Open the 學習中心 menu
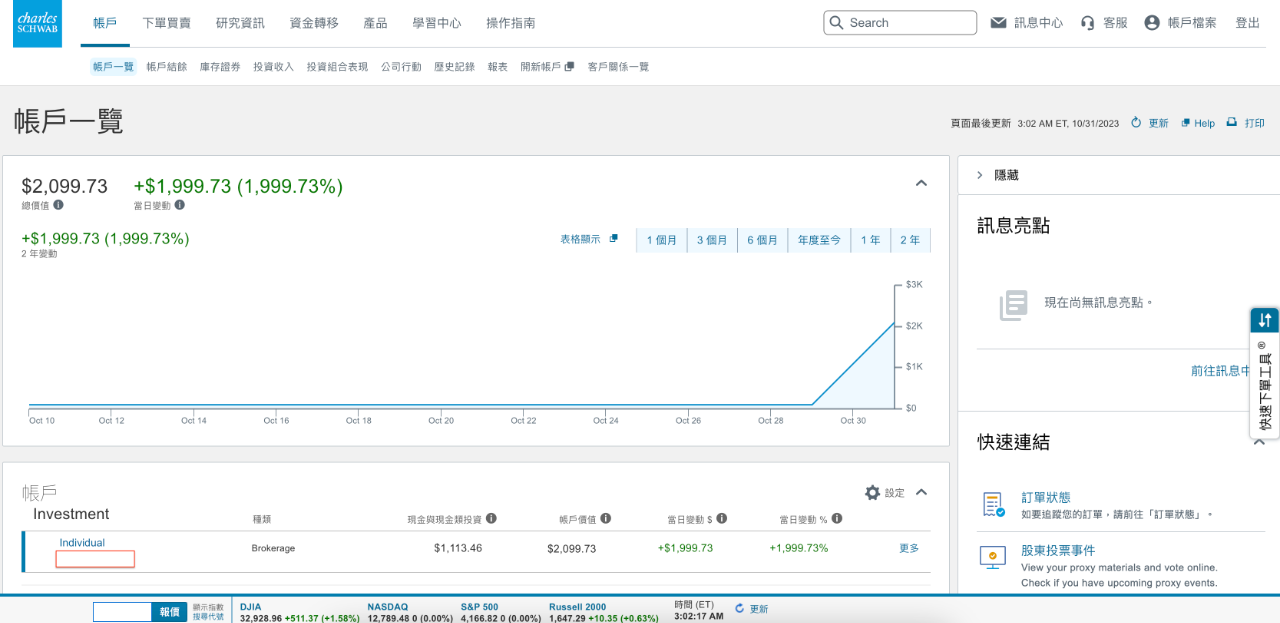This screenshot has width=1280, height=623. [437, 23]
